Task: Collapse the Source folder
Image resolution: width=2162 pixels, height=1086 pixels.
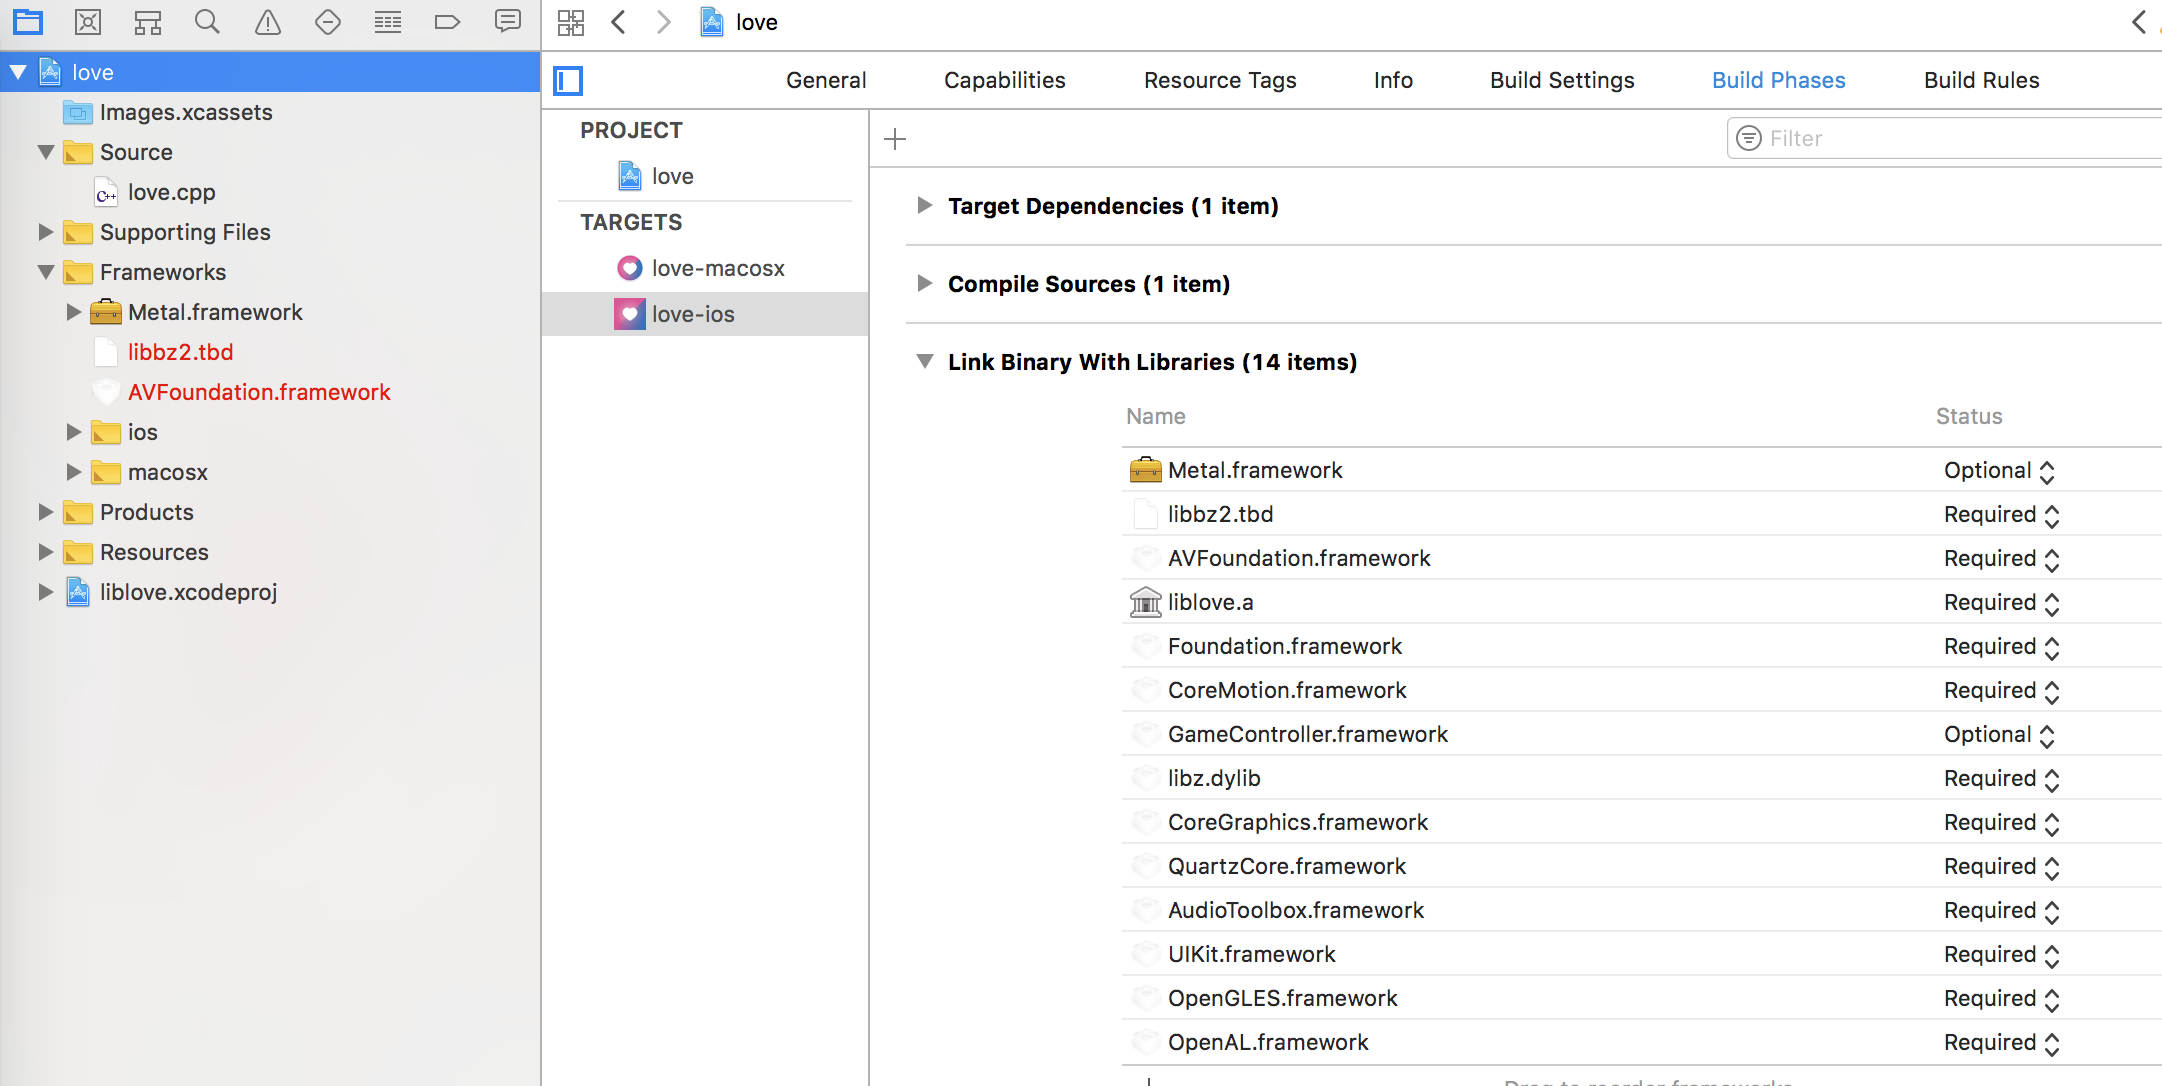Action: (x=46, y=152)
